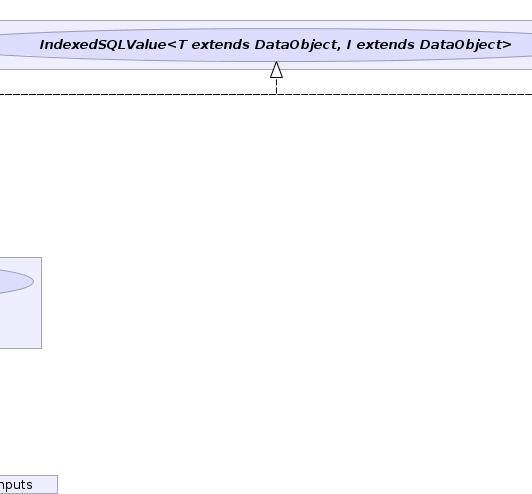Image resolution: width=532 pixels, height=494 pixels.
Task: Click the light frame strip above IndexedSQLValue ellipse
Action: pyautogui.click(x=266, y=24)
